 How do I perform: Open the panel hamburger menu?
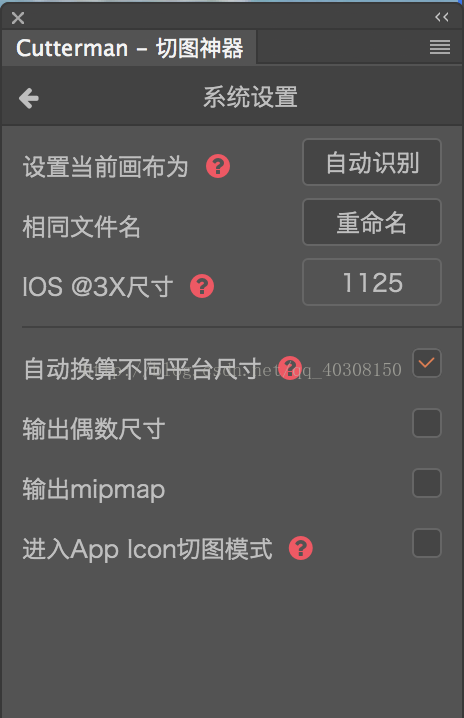click(x=440, y=47)
